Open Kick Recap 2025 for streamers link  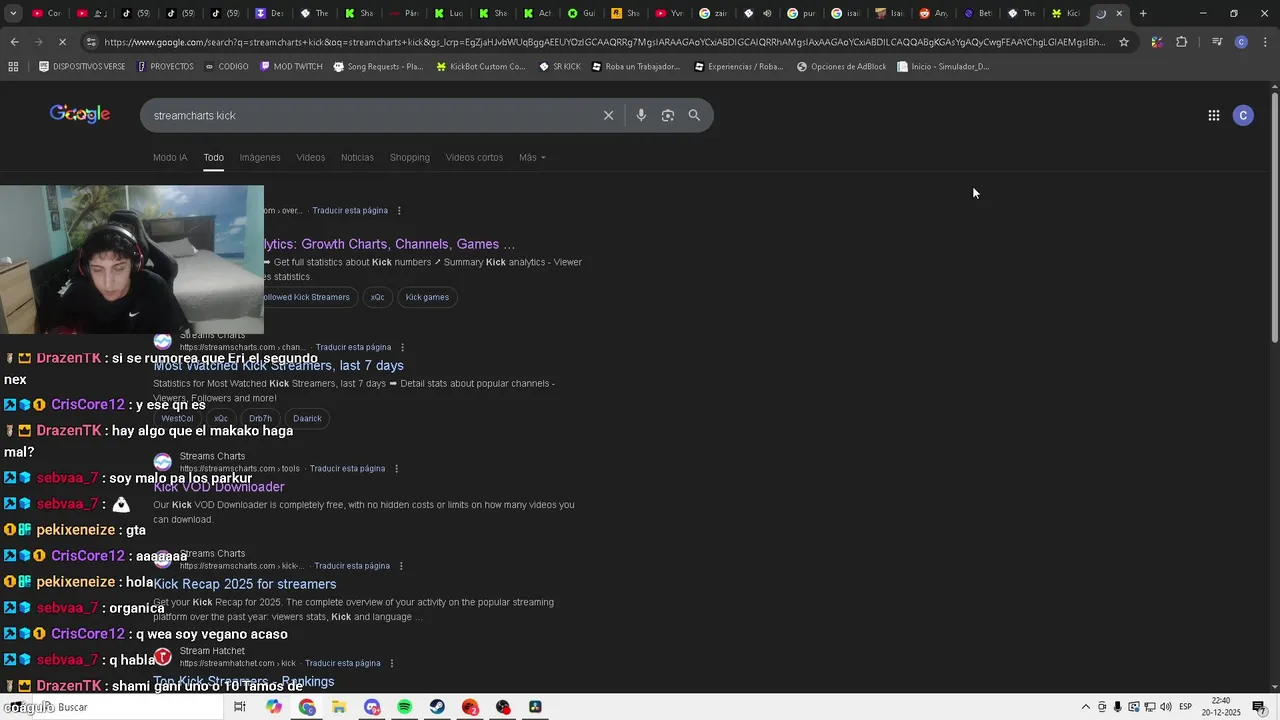245,584
